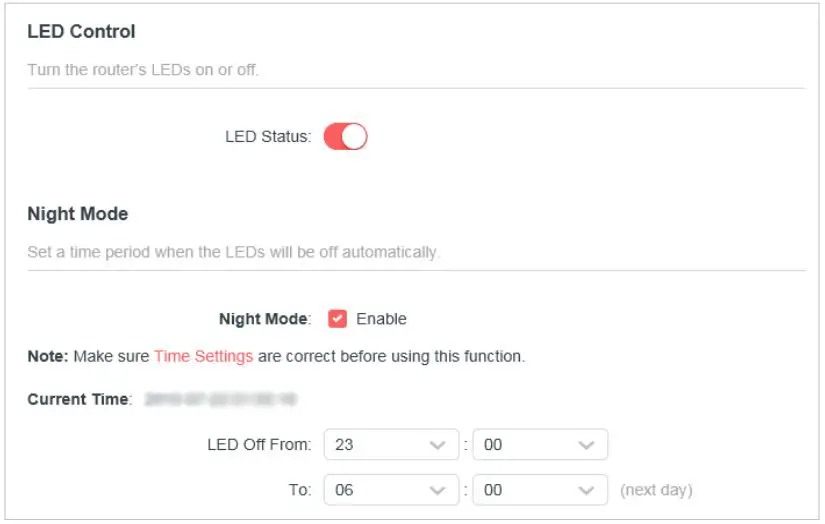This screenshot has width=825, height=524.
Task: Click the 00 minutes value in the To row
Action: [493, 491]
